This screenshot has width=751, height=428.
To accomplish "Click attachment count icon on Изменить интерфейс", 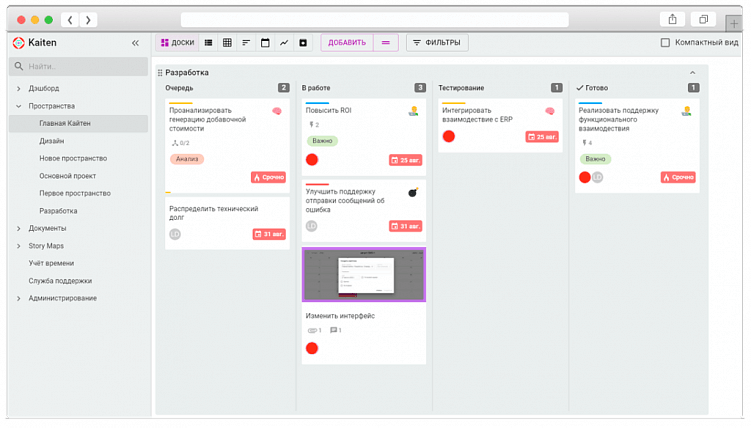I will pos(314,330).
